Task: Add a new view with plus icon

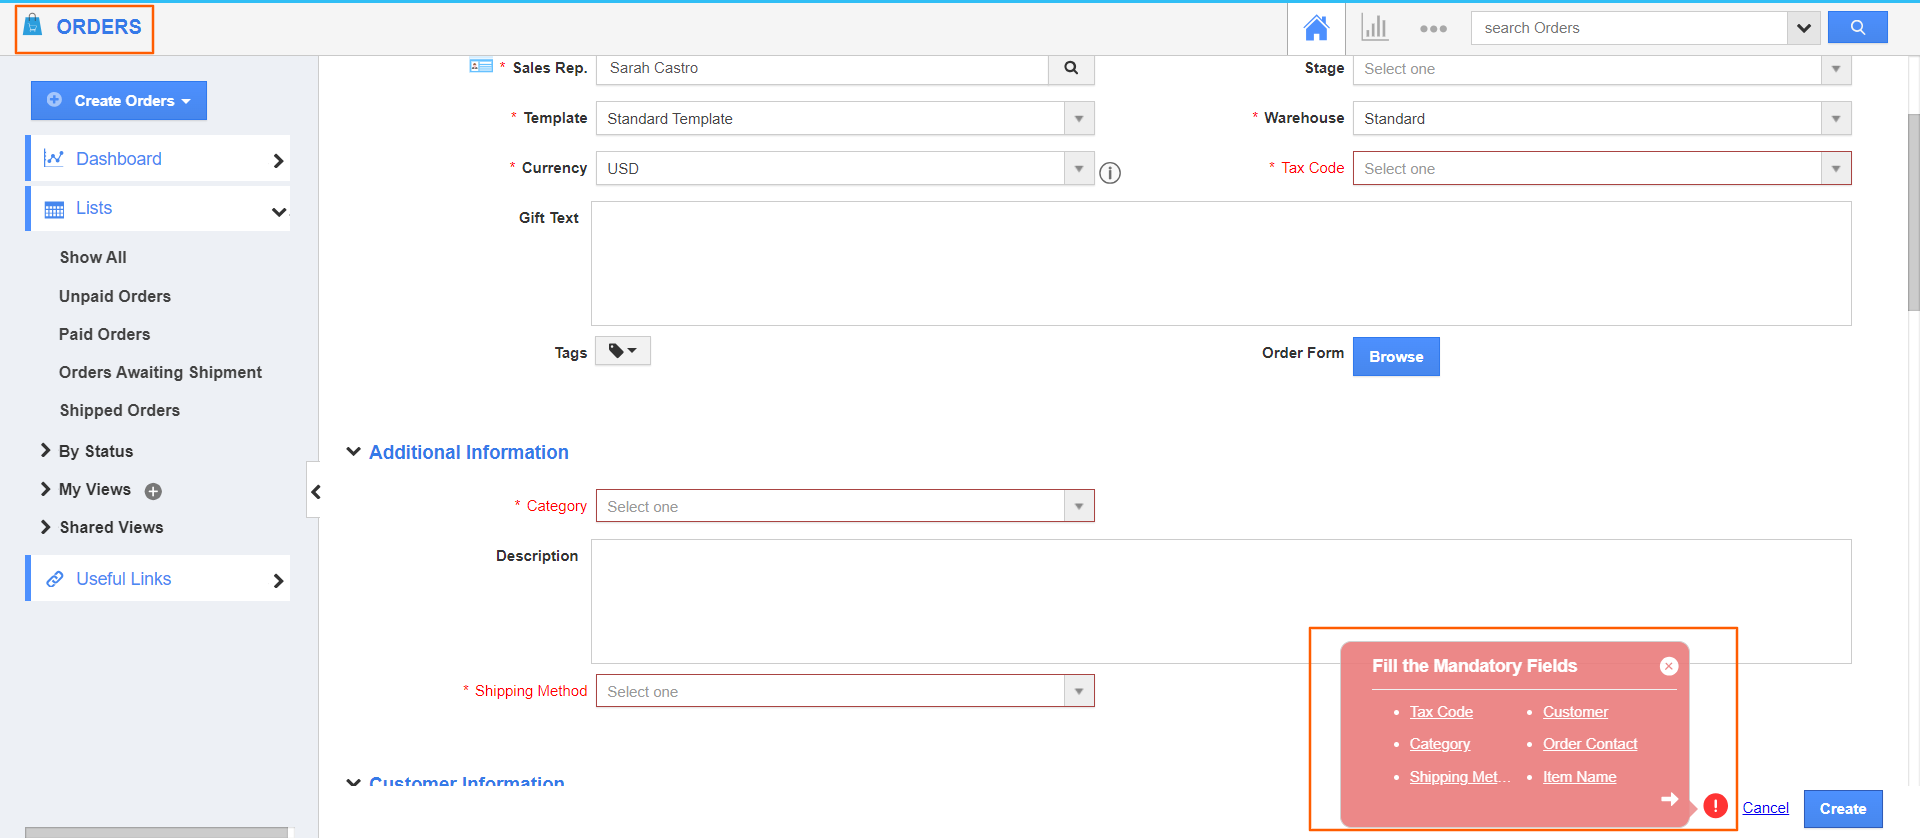Action: [153, 491]
